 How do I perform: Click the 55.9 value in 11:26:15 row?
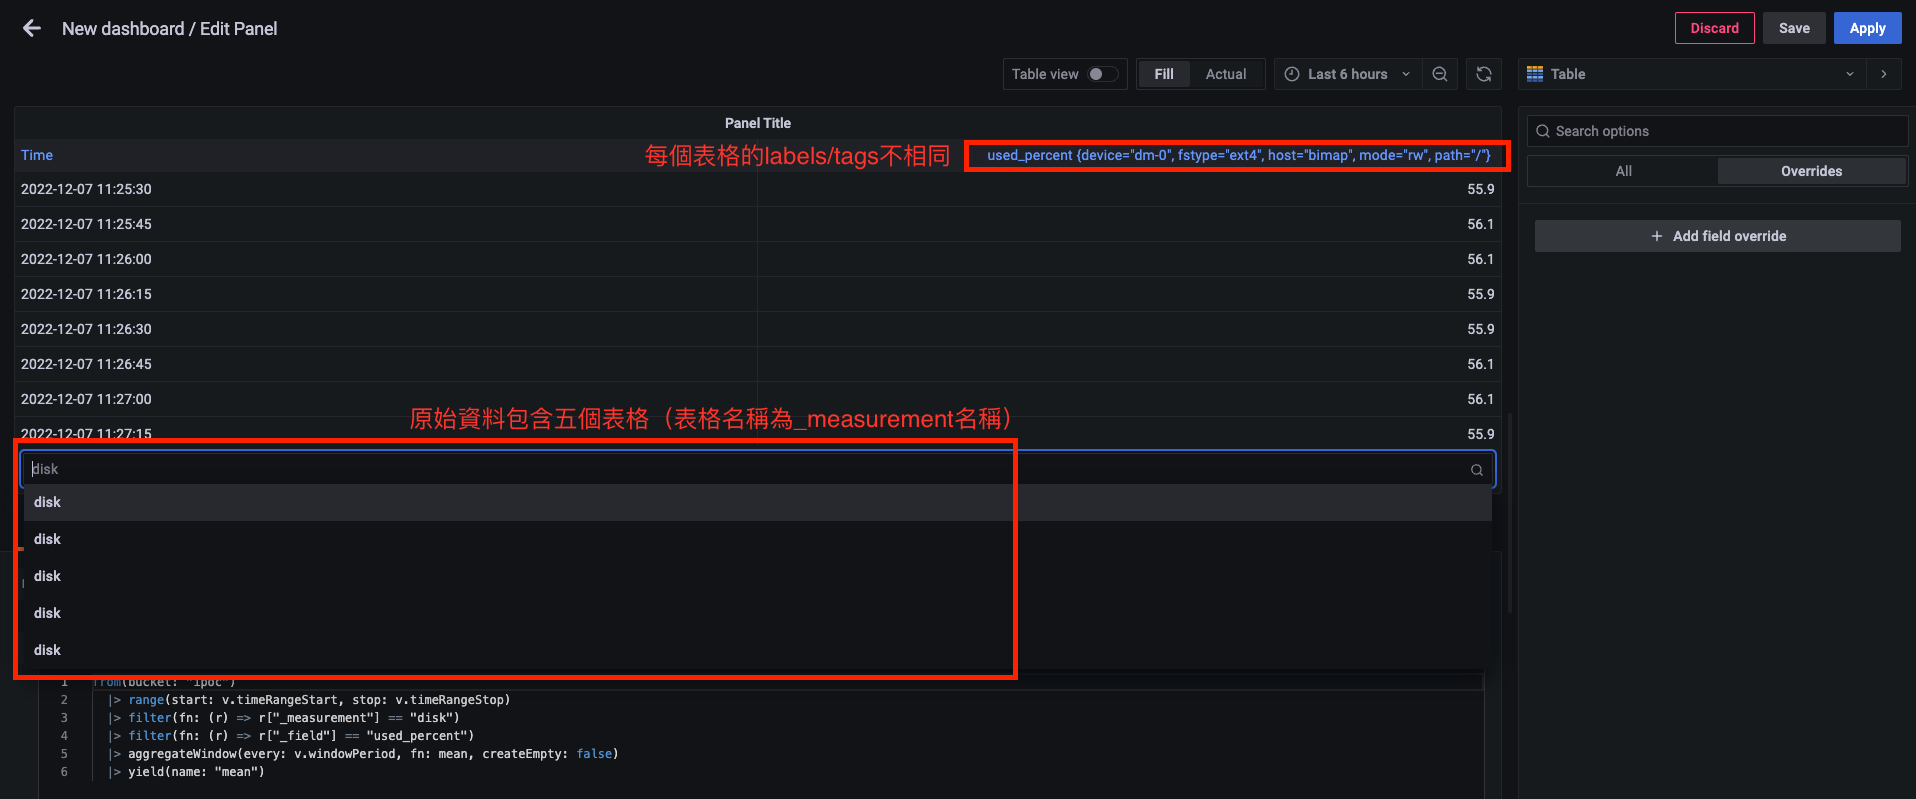pos(1480,294)
